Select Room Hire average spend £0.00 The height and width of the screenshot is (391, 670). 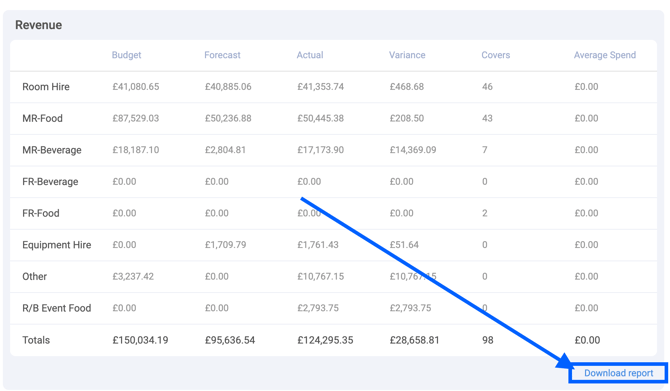click(x=586, y=87)
